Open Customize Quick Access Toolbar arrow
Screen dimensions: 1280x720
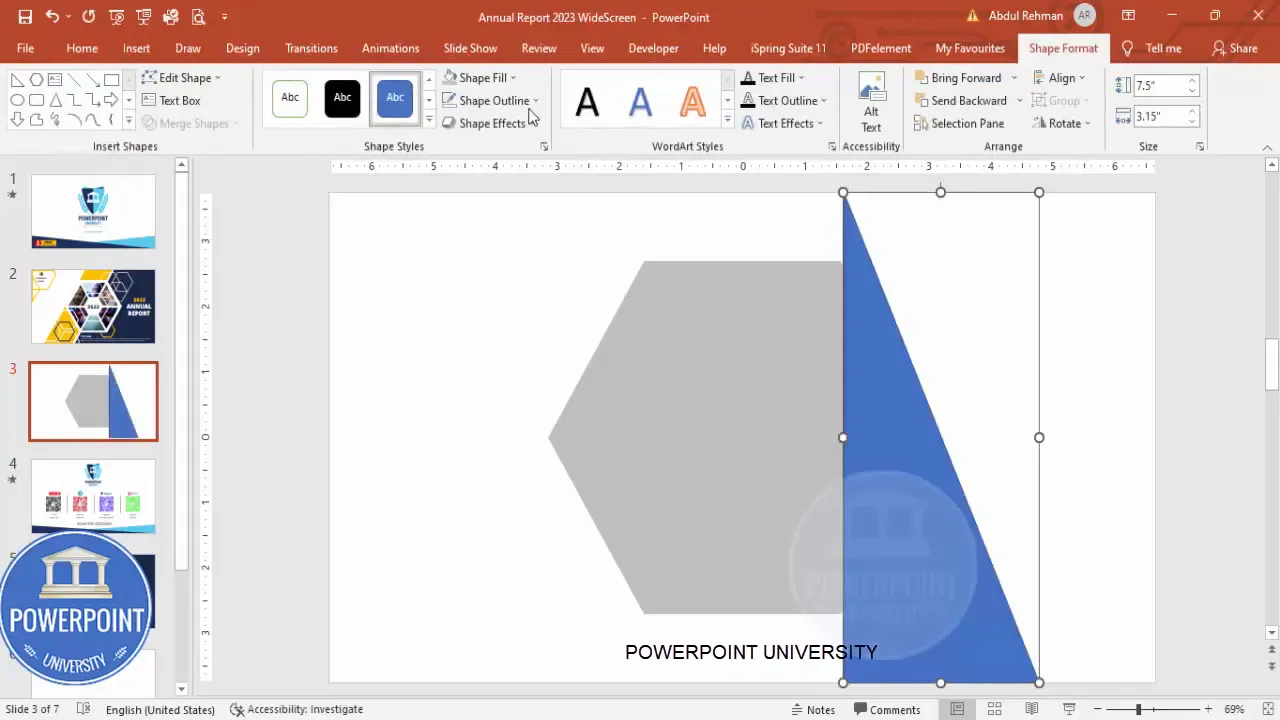point(224,17)
